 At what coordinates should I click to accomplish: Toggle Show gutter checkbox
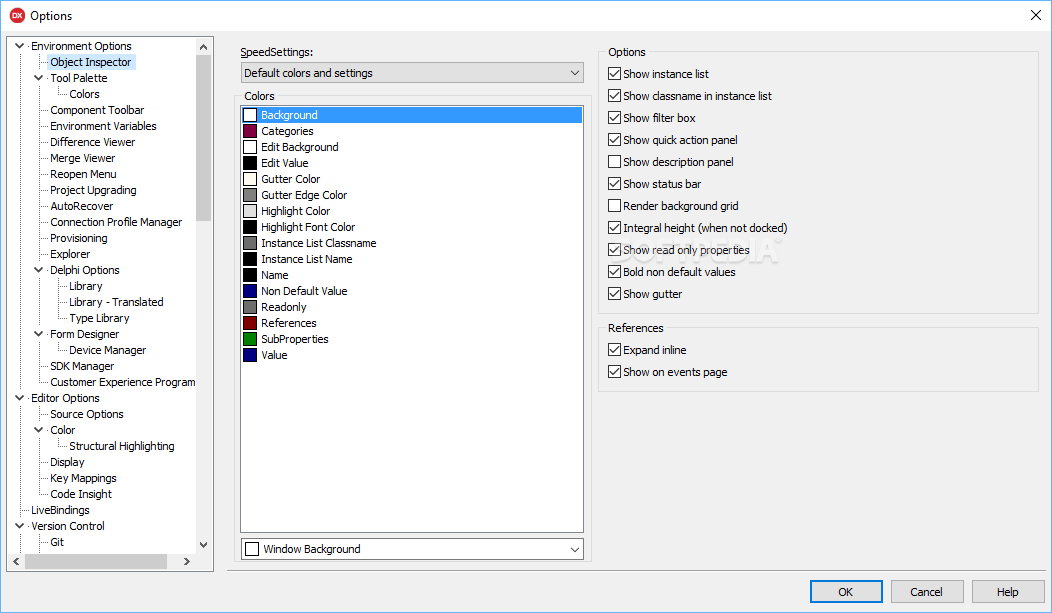coord(614,294)
